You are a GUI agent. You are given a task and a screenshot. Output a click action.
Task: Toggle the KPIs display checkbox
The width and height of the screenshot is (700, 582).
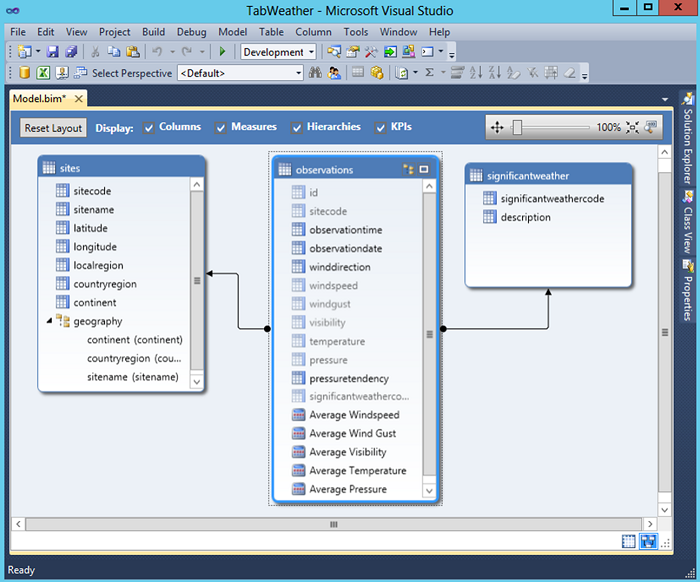point(380,128)
